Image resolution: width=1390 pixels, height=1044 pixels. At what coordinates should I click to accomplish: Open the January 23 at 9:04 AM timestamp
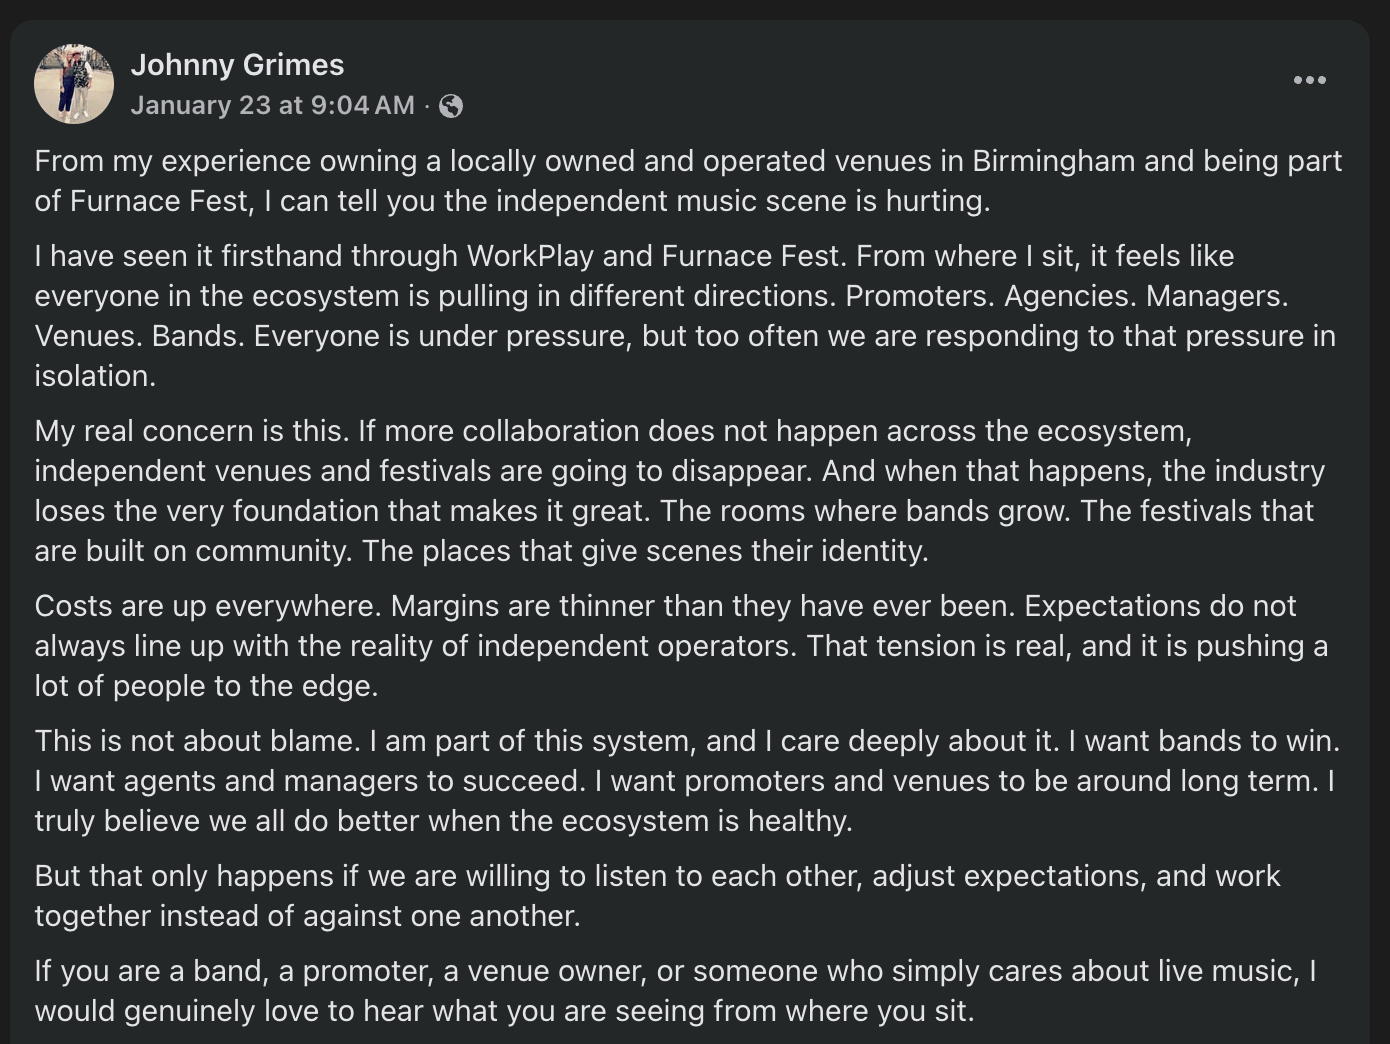(272, 105)
